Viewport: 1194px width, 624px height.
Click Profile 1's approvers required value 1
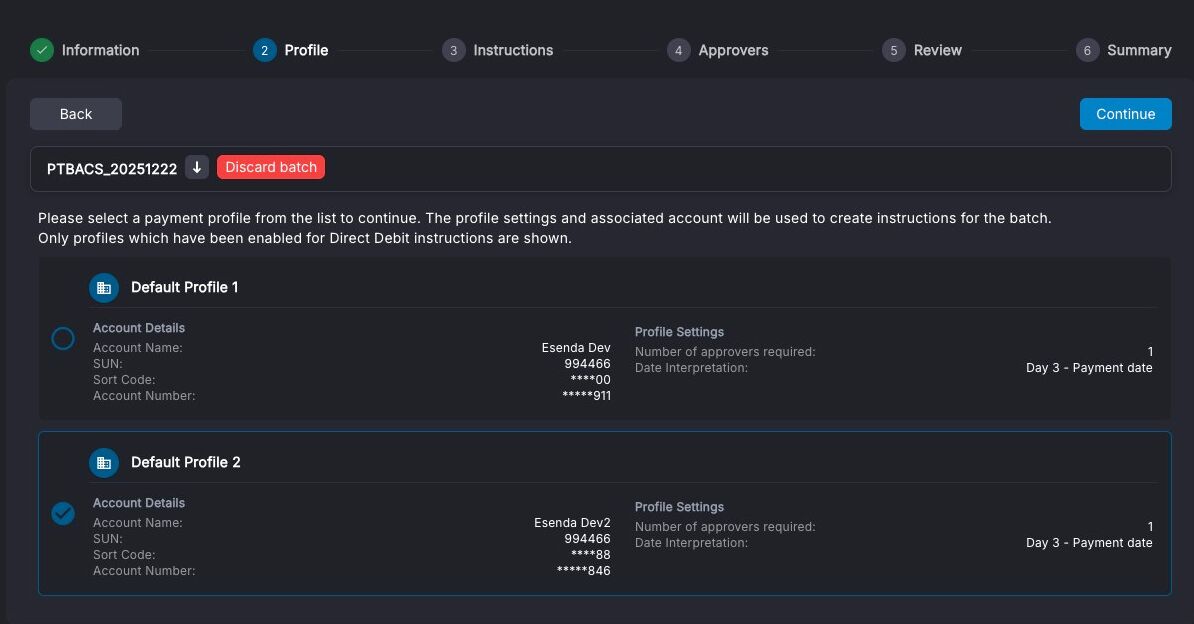click(1150, 352)
